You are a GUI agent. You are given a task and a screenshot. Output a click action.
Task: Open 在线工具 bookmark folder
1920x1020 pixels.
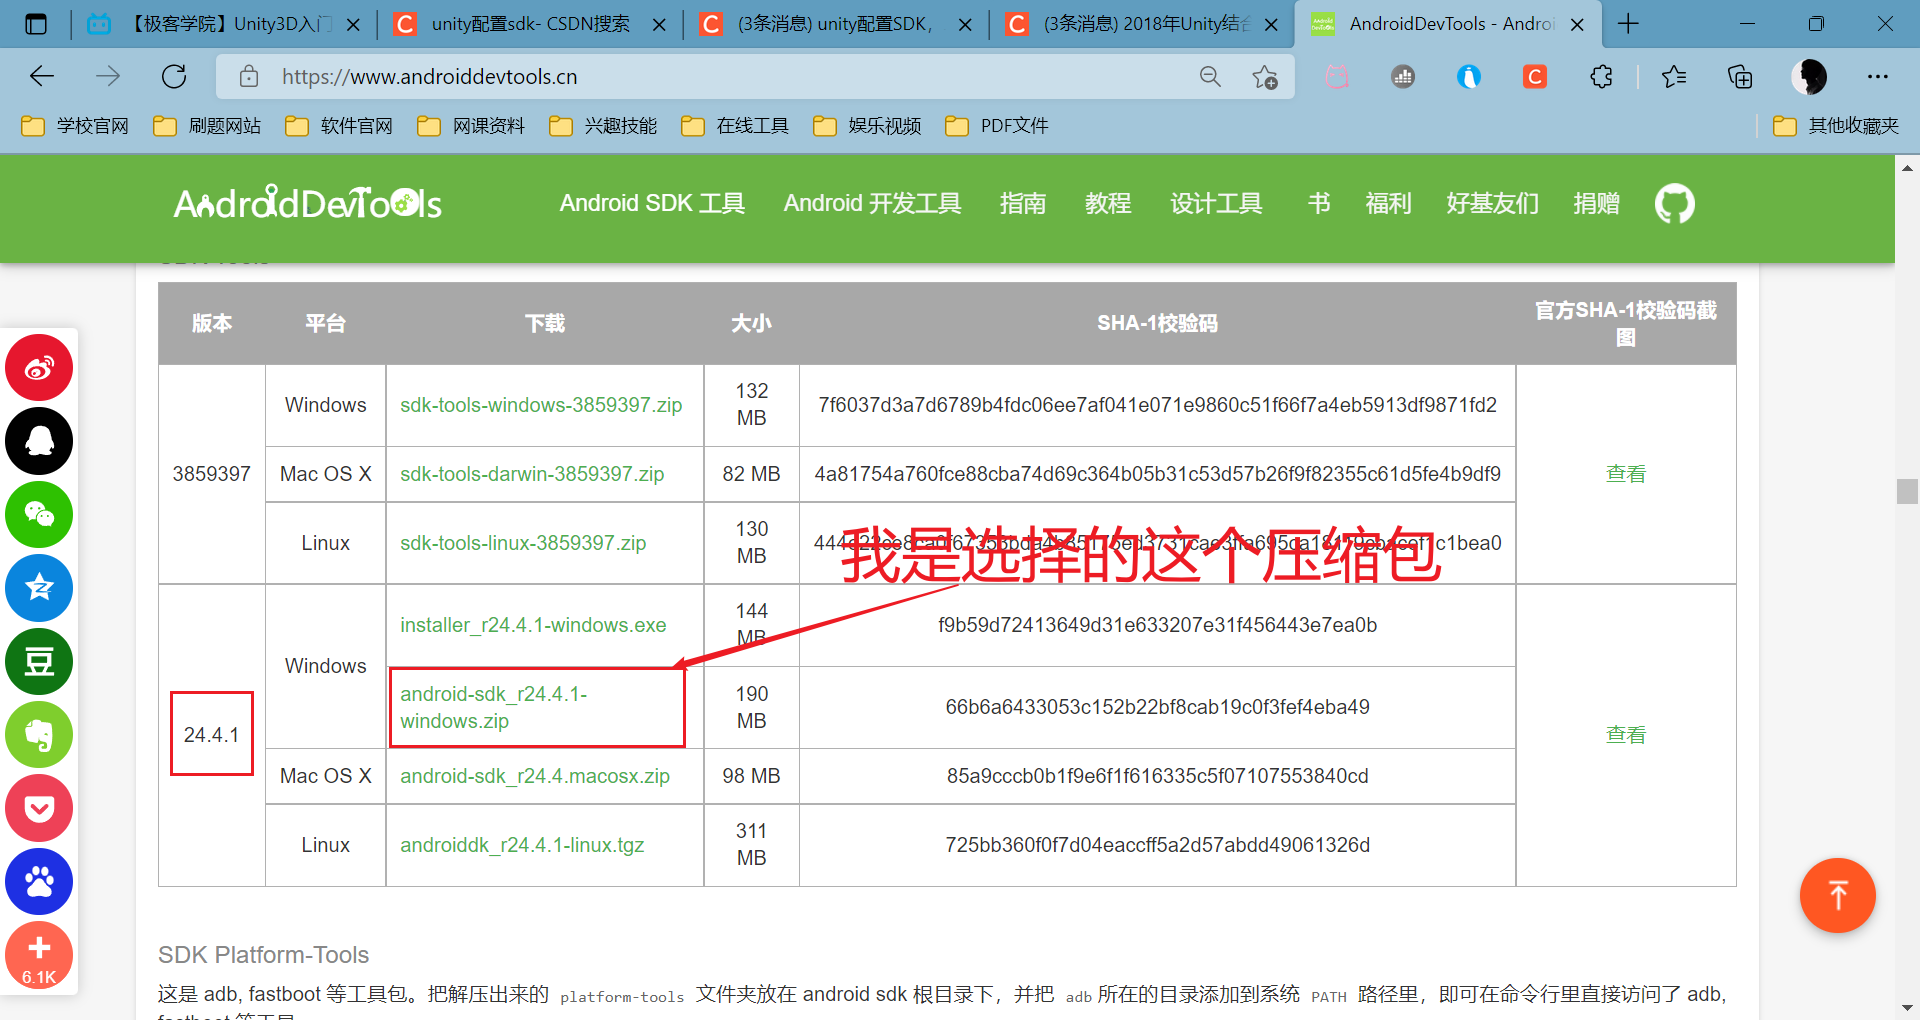[736, 126]
